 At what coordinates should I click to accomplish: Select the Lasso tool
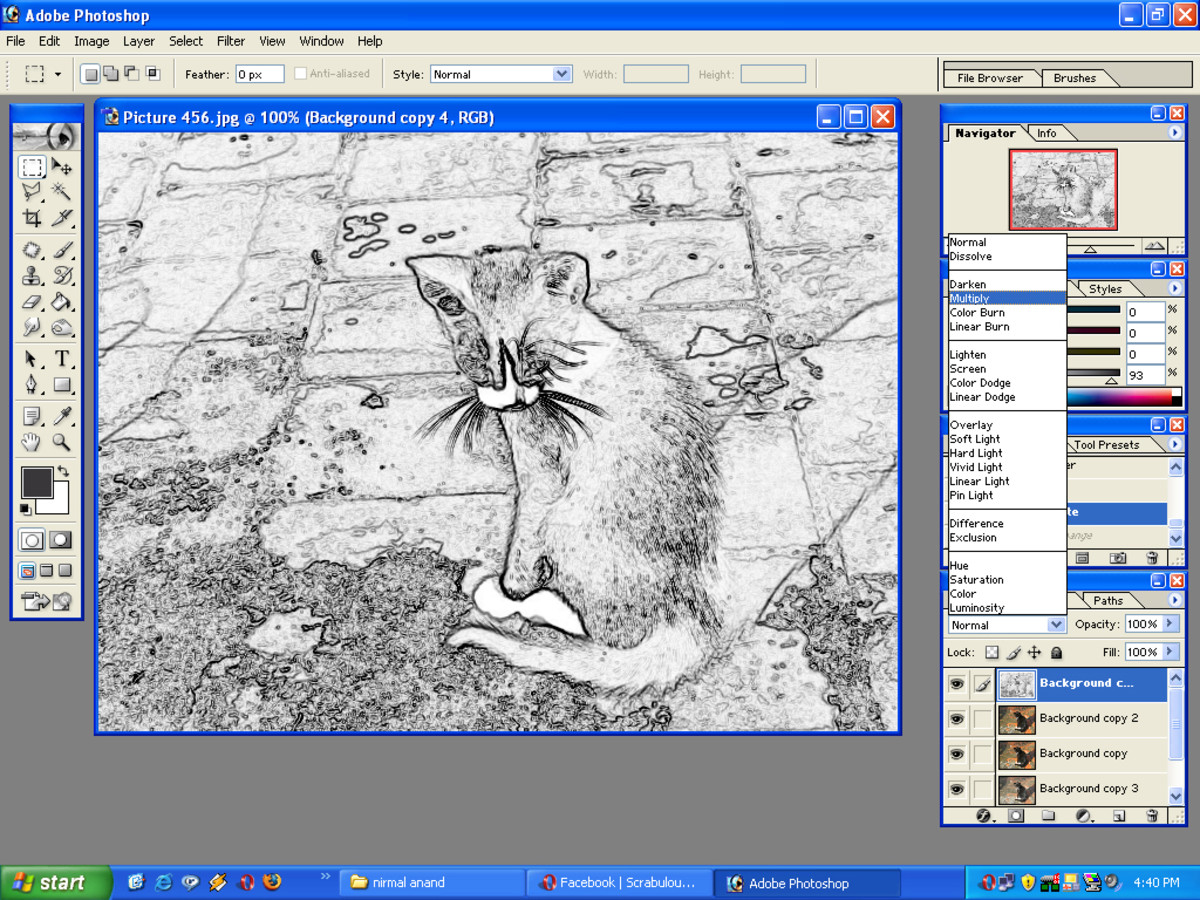[x=31, y=191]
